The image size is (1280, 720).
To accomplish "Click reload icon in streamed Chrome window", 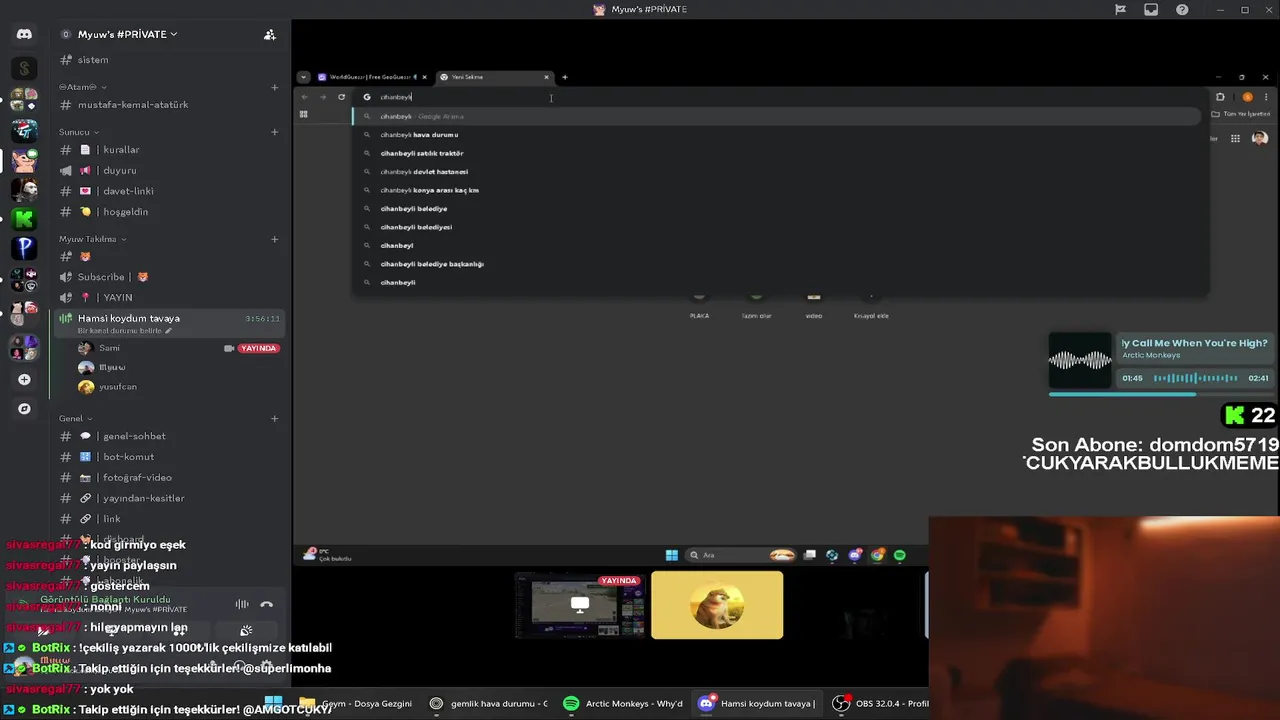I will click(x=341, y=97).
